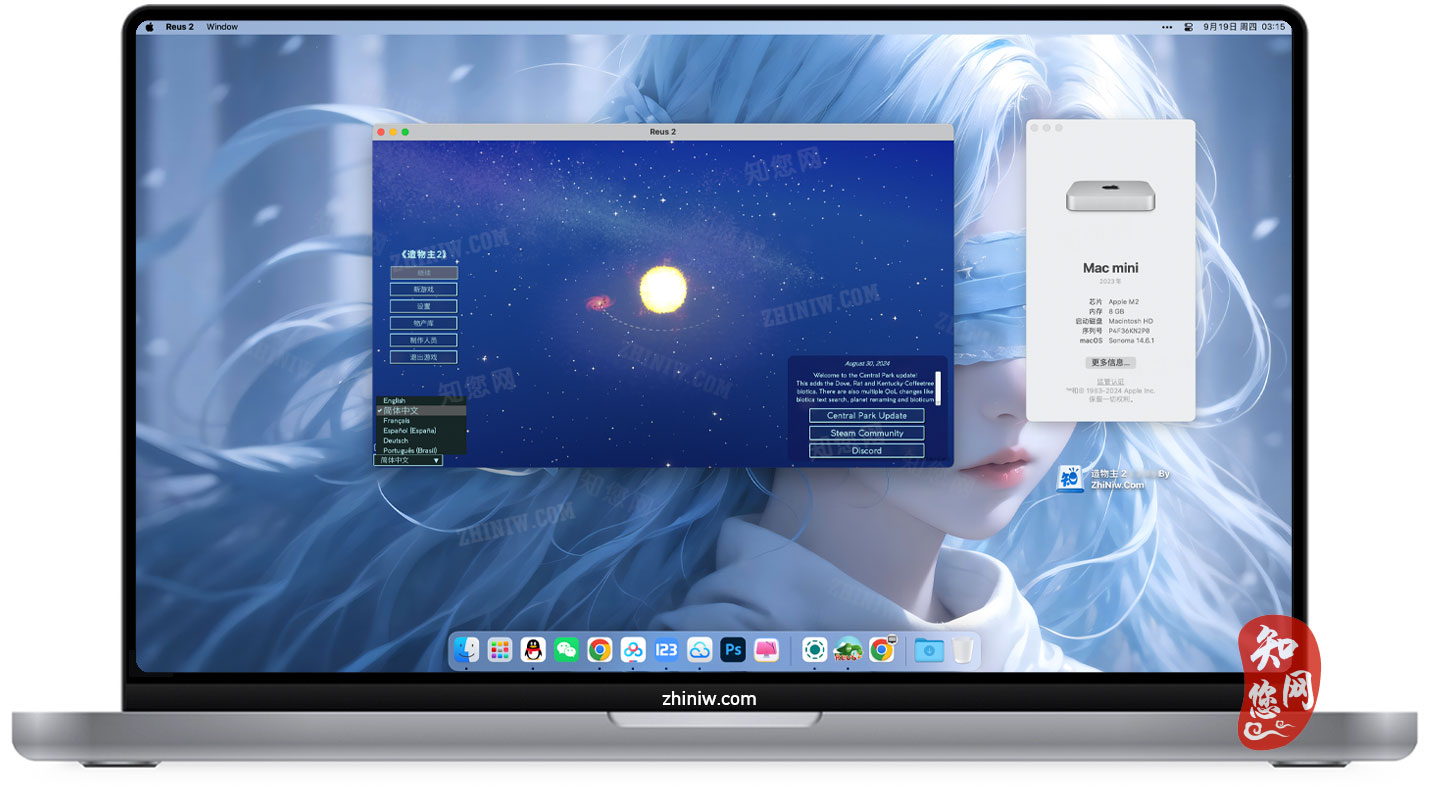Image resolution: width=1429 pixels, height=797 pixels.
Task: Pick Deutsch from language list
Action: point(421,440)
